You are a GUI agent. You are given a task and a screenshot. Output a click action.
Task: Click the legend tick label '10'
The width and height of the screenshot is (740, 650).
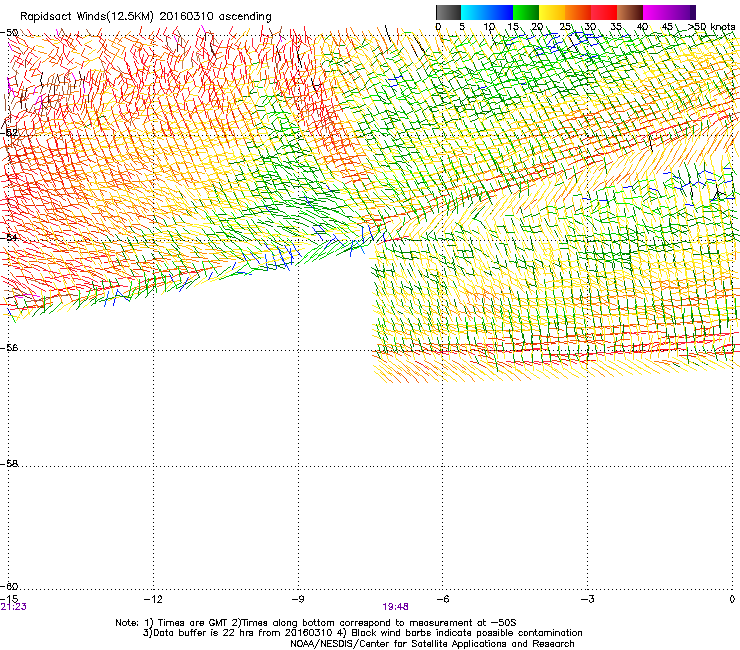pos(488,27)
